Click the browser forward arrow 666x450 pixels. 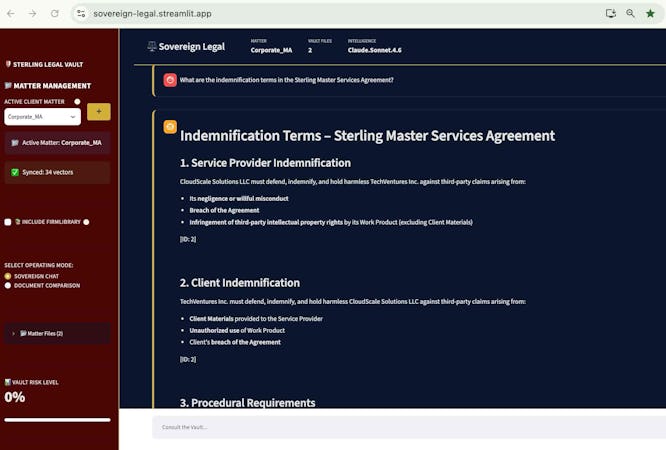pyautogui.click(x=32, y=14)
